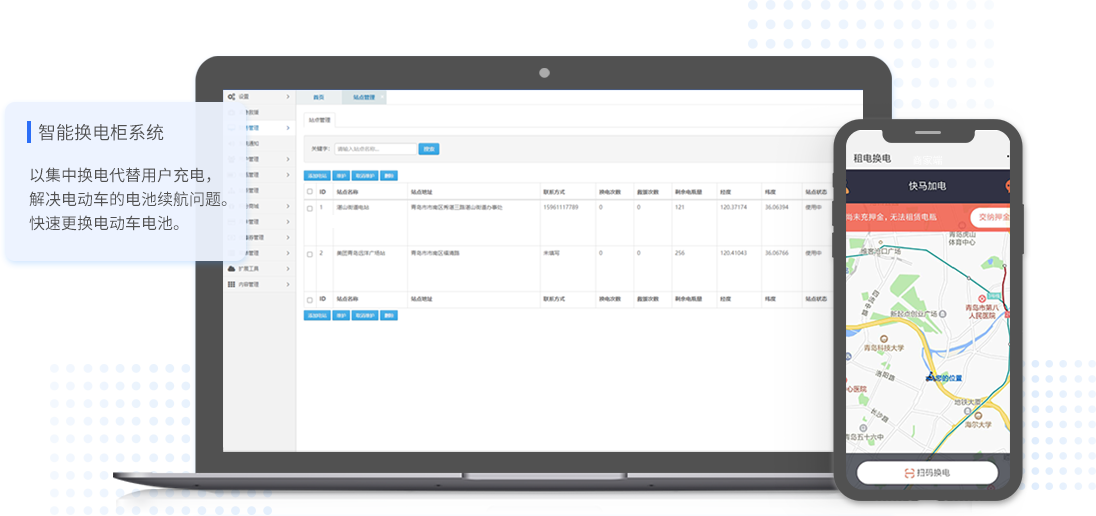Tap the scan icon in 扫码换电 button

click(x=908, y=473)
